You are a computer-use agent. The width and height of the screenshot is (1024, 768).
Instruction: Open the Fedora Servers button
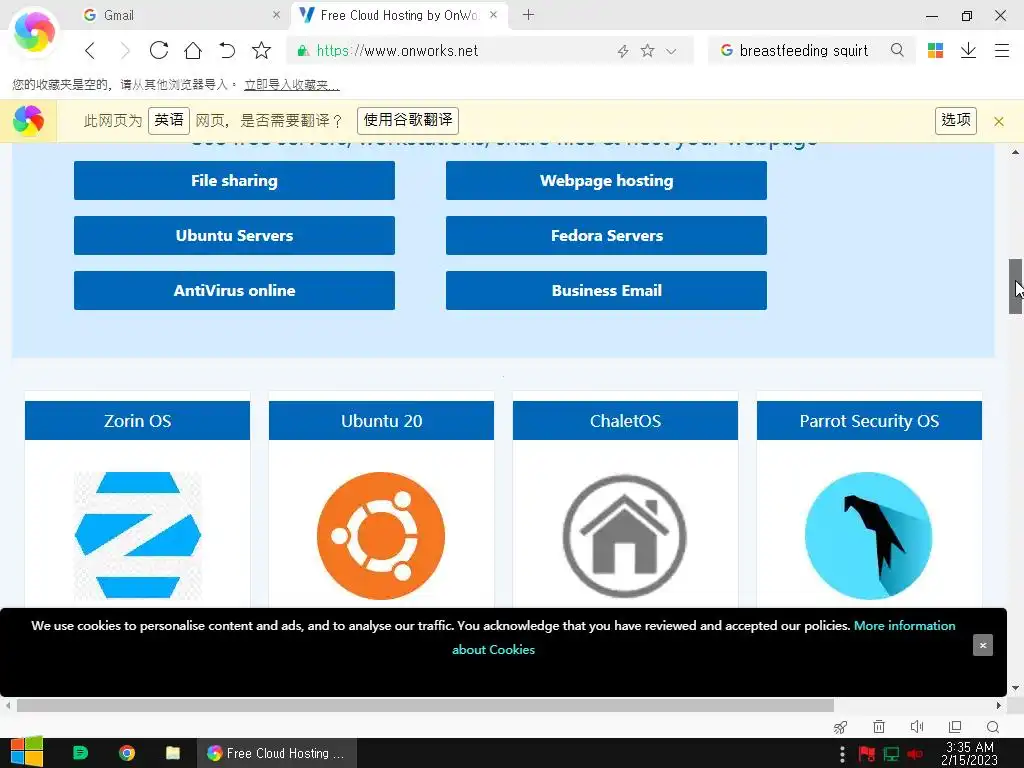coord(606,235)
